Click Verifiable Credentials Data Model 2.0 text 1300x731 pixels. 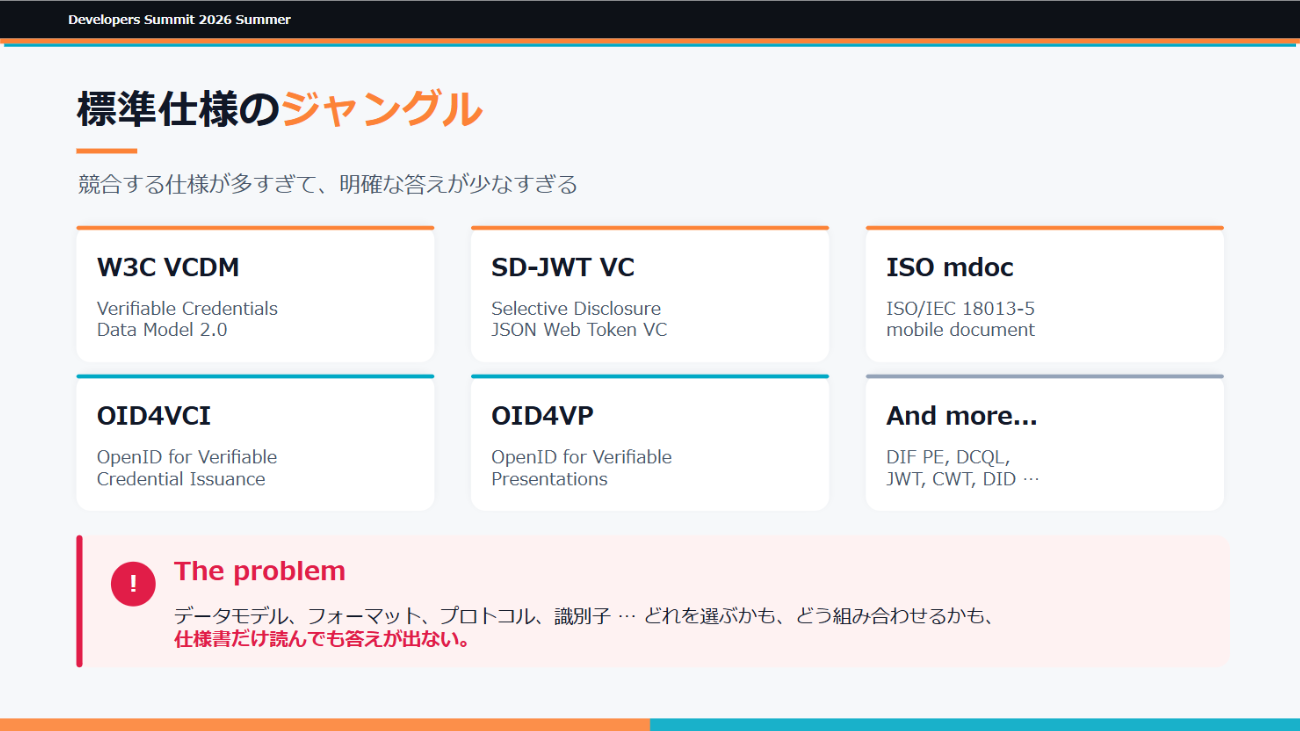click(187, 319)
